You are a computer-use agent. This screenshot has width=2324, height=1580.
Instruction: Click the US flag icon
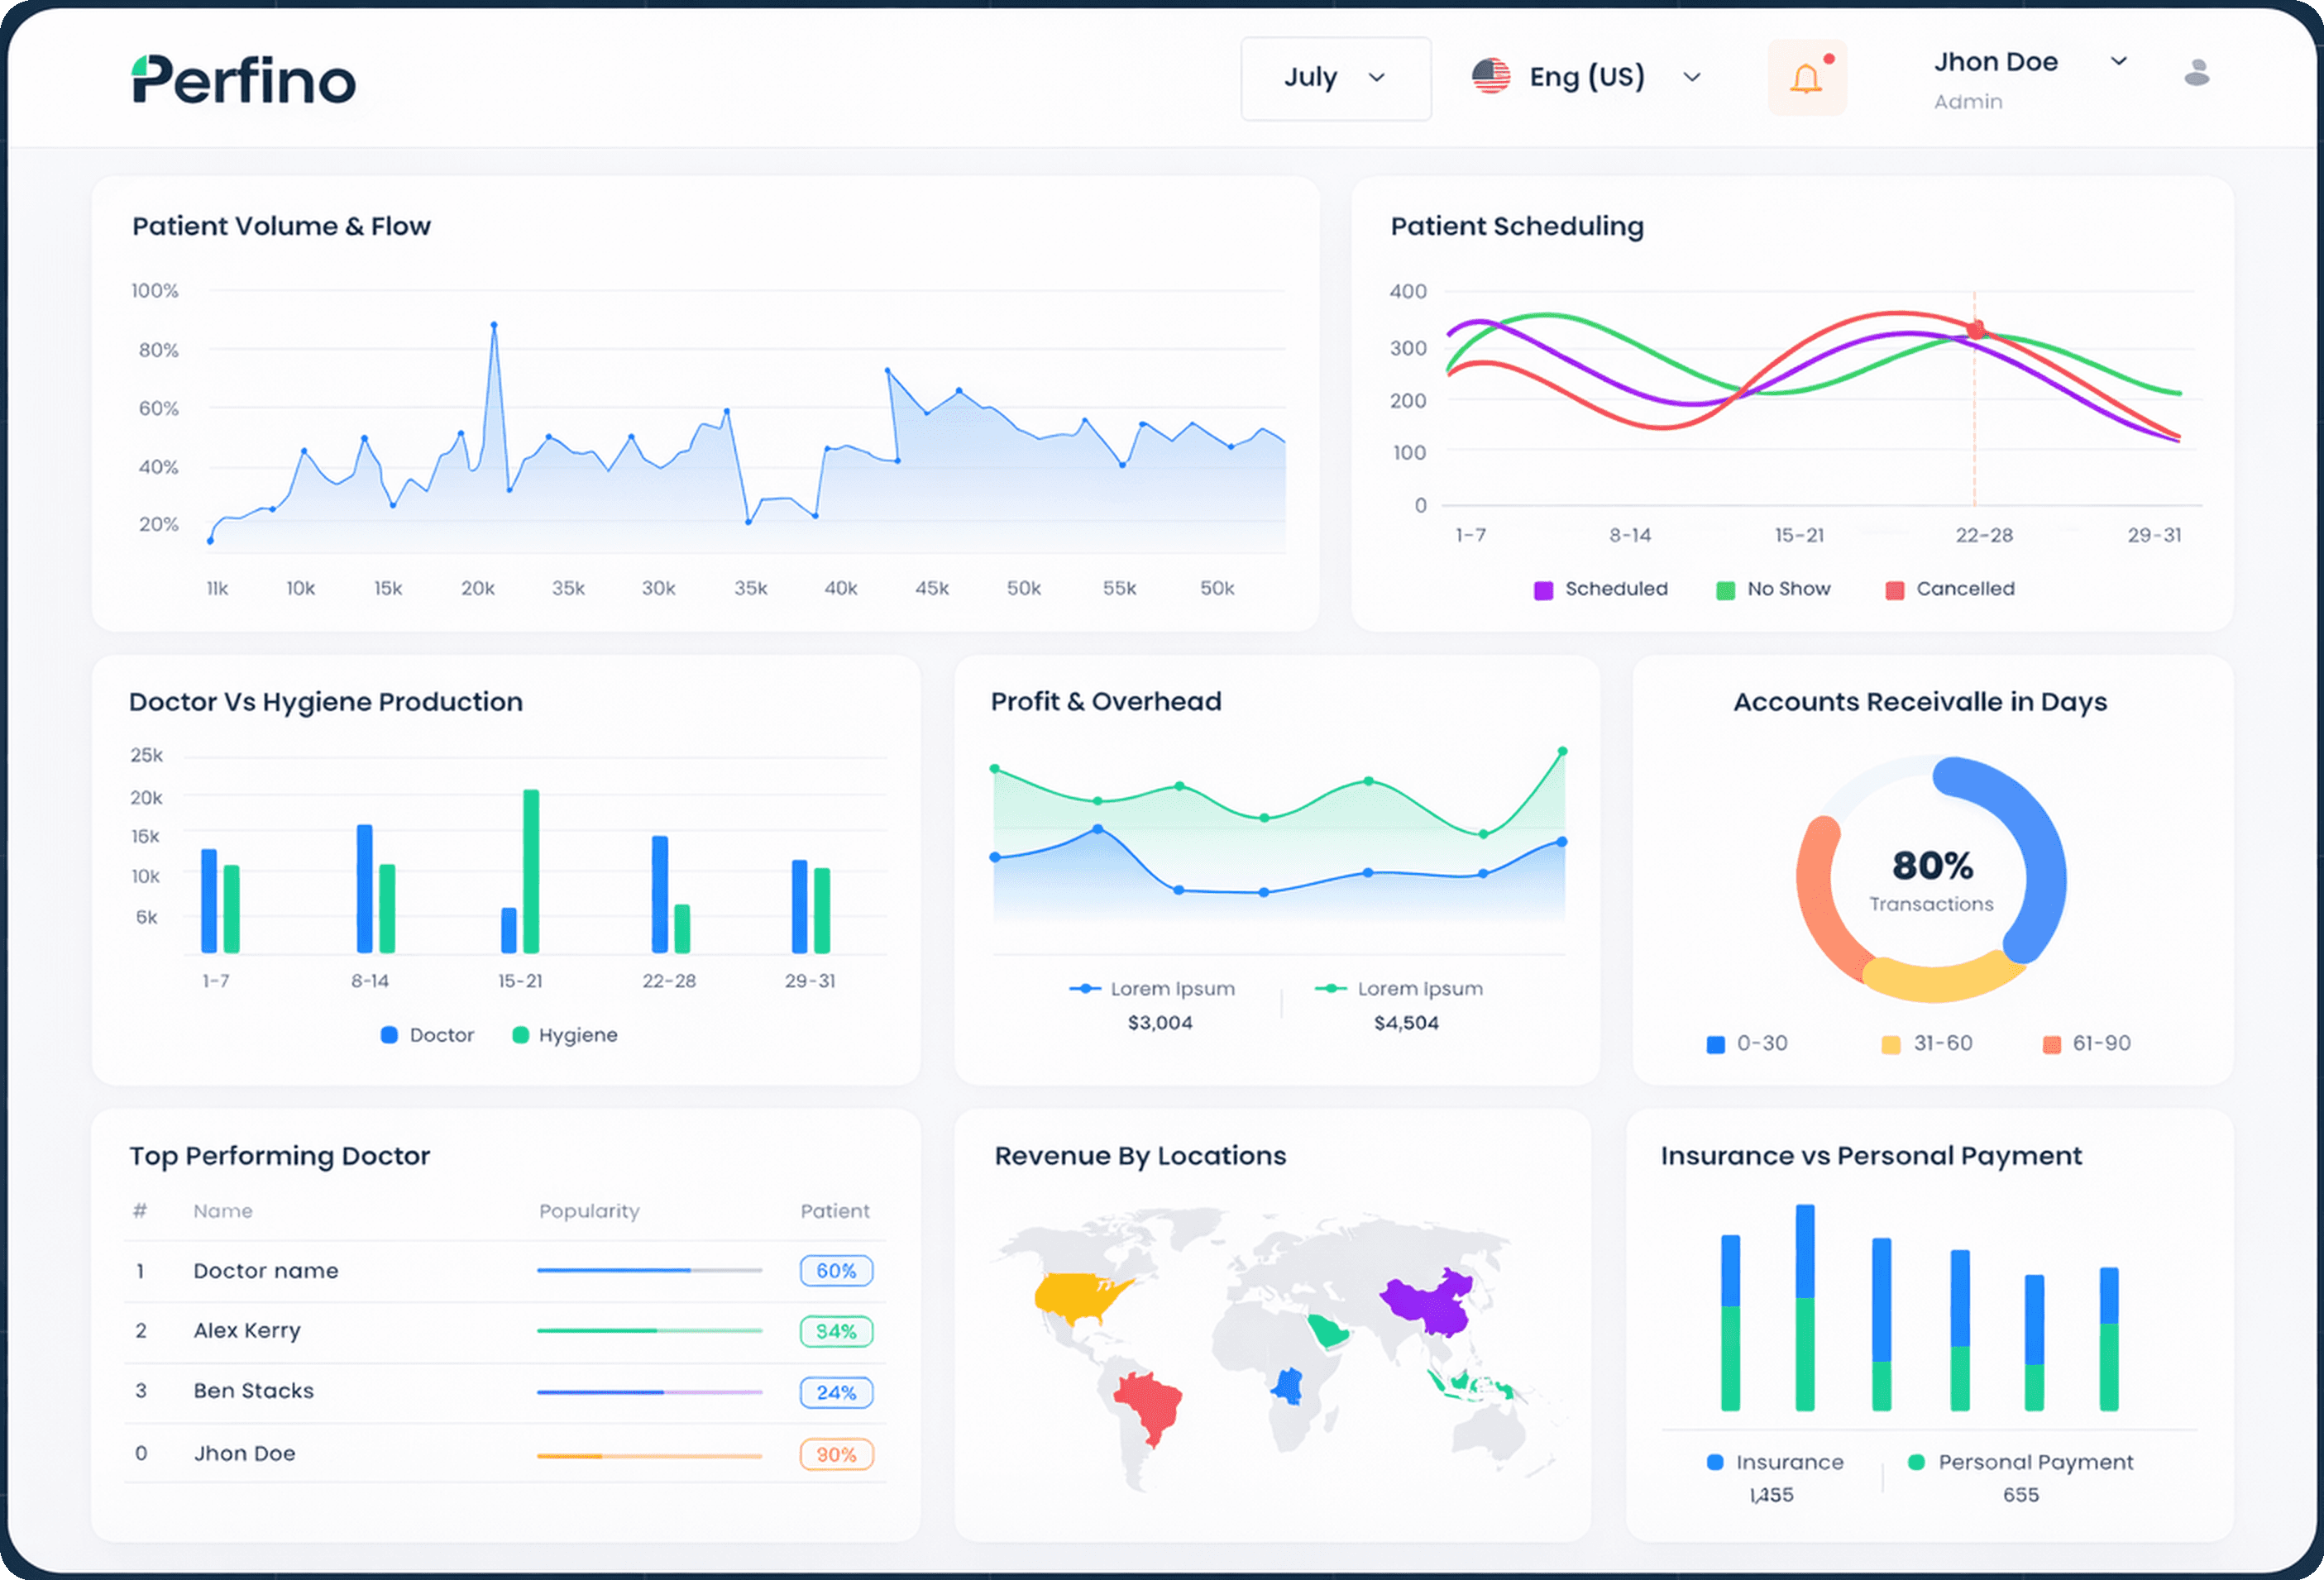pyautogui.click(x=1492, y=76)
